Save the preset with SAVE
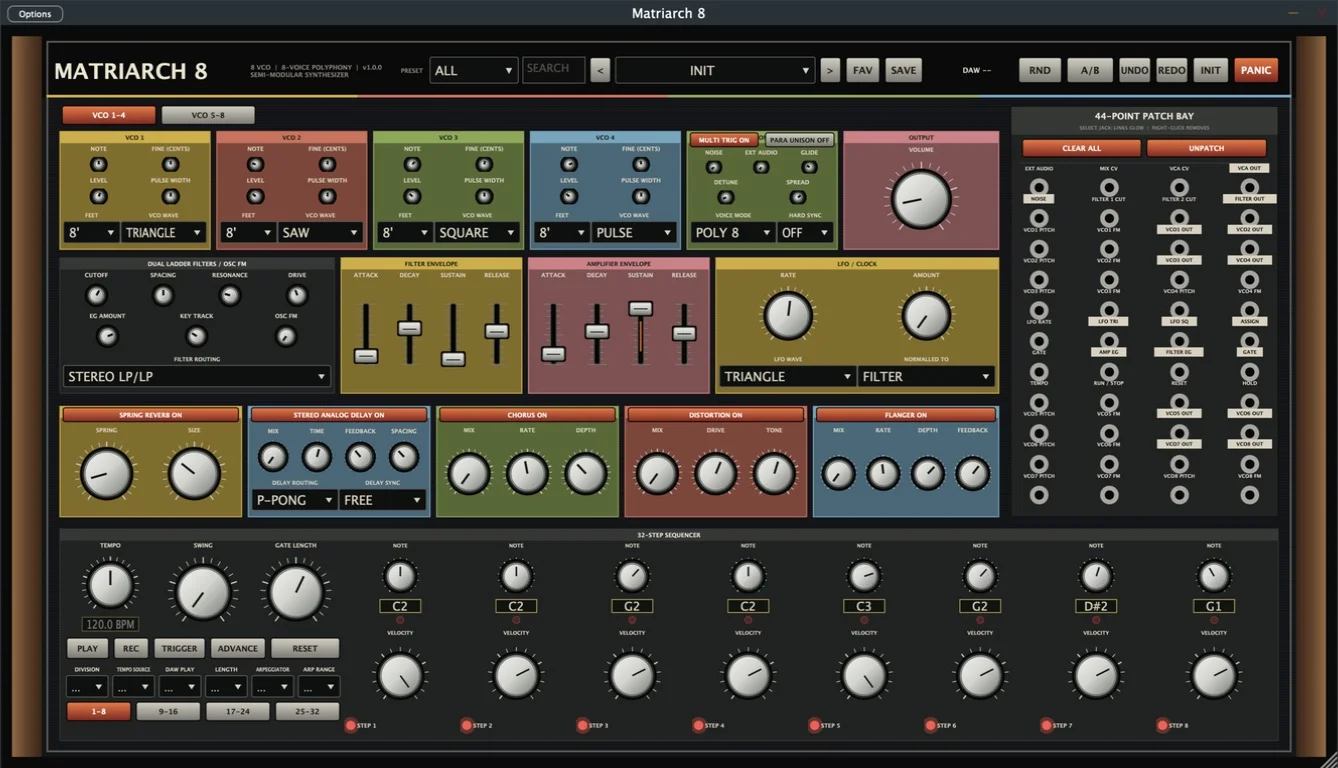The image size is (1338, 768). 903,70
